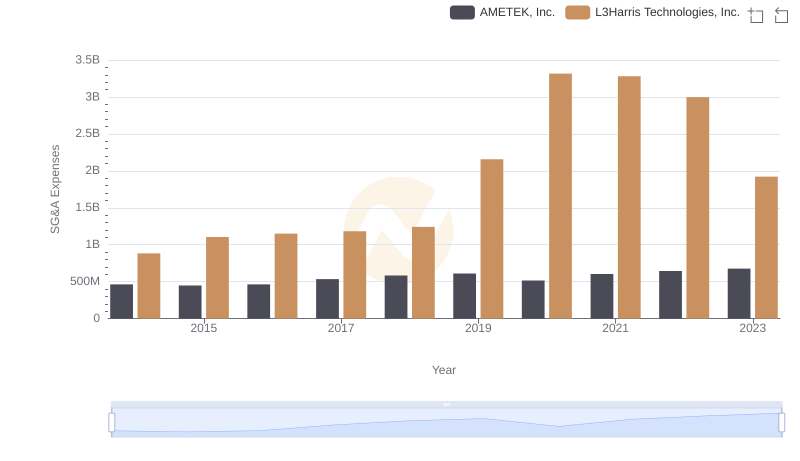Click the 2015 x-axis label
The height and width of the screenshot is (461, 800).
pos(204,328)
